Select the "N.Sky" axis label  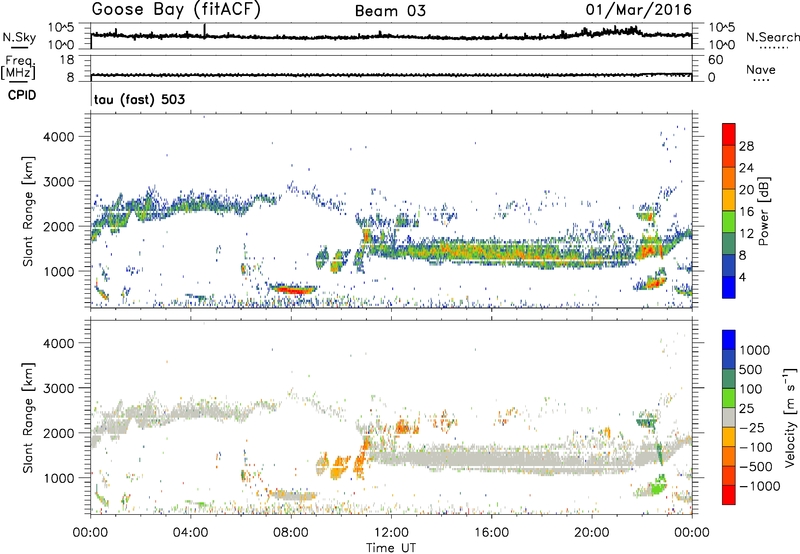pos(19,37)
